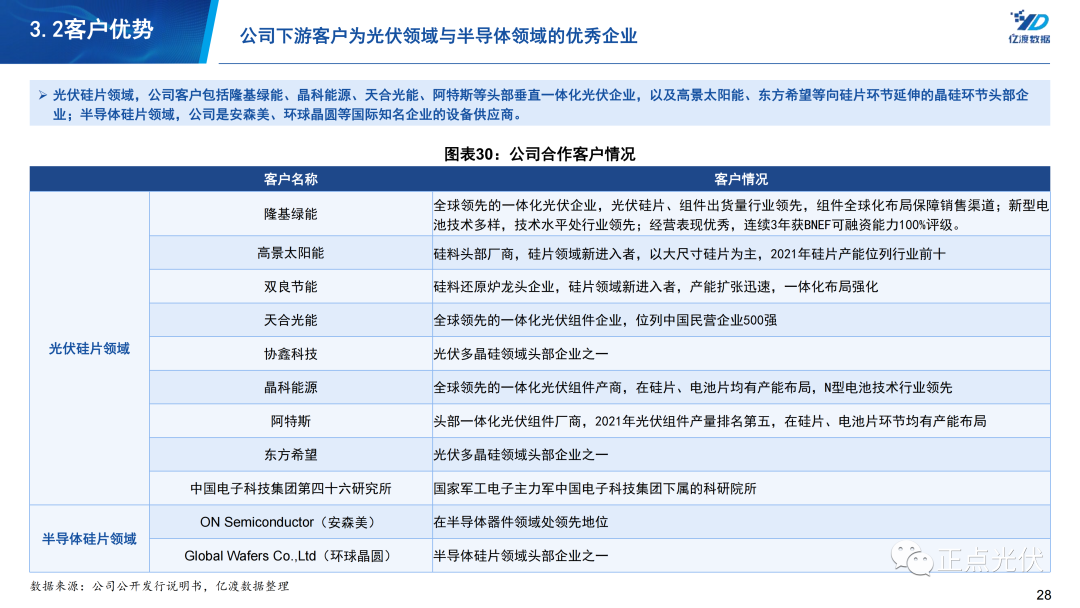Select the description 国家军工电子主力军
The height and width of the screenshot is (608, 1080).
[x=594, y=488]
